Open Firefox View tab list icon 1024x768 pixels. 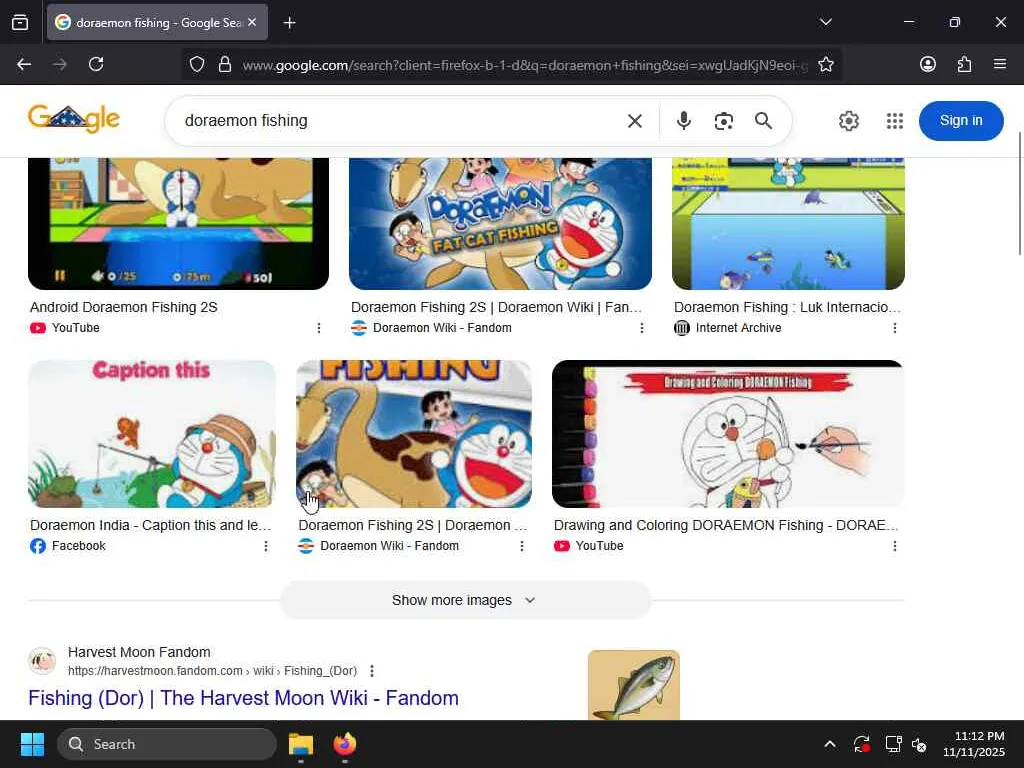coord(20,22)
